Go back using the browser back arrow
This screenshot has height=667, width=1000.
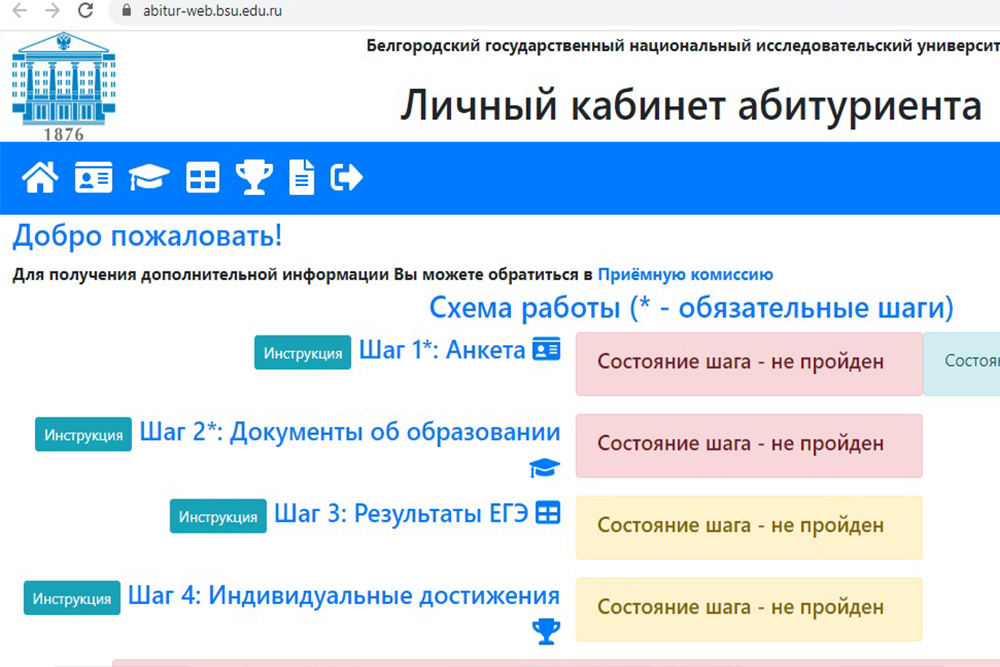pos(18,12)
